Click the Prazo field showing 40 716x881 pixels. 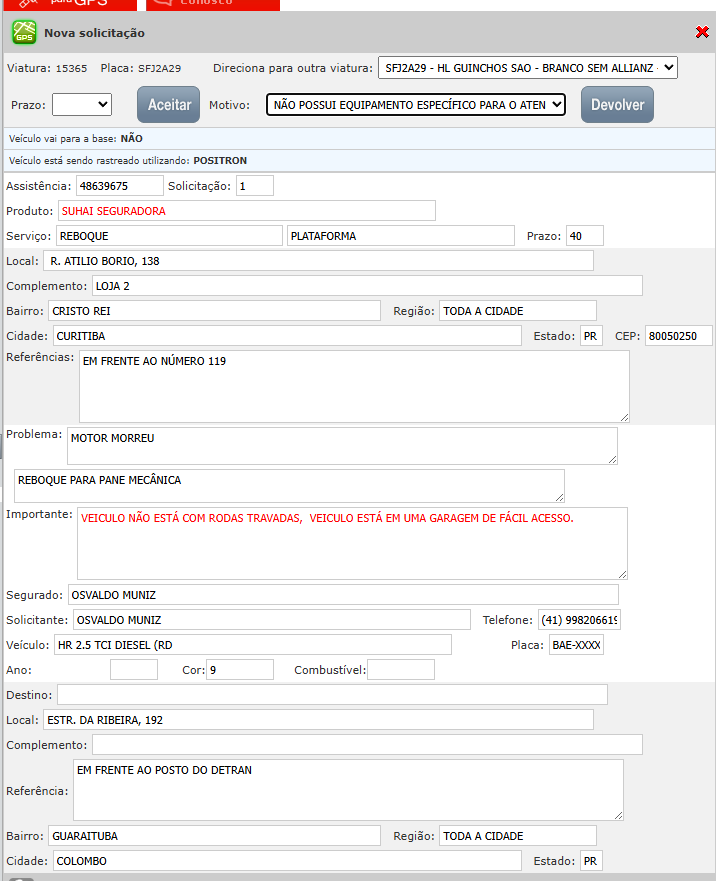(x=584, y=236)
